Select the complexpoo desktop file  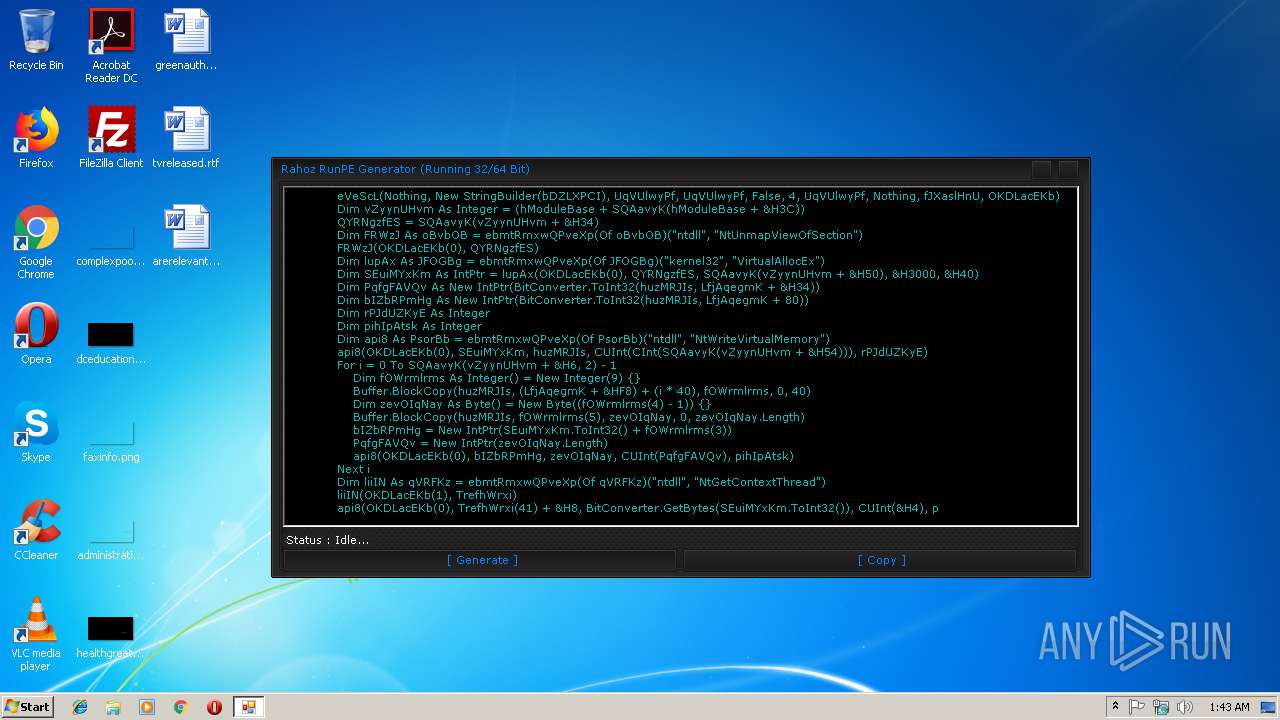coord(111,242)
